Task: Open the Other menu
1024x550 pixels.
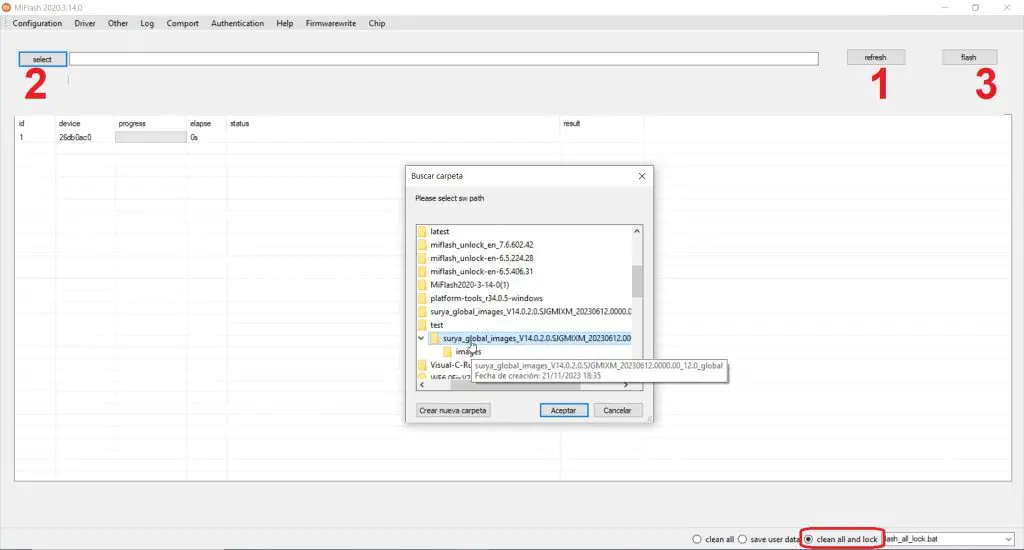Action: [118, 23]
